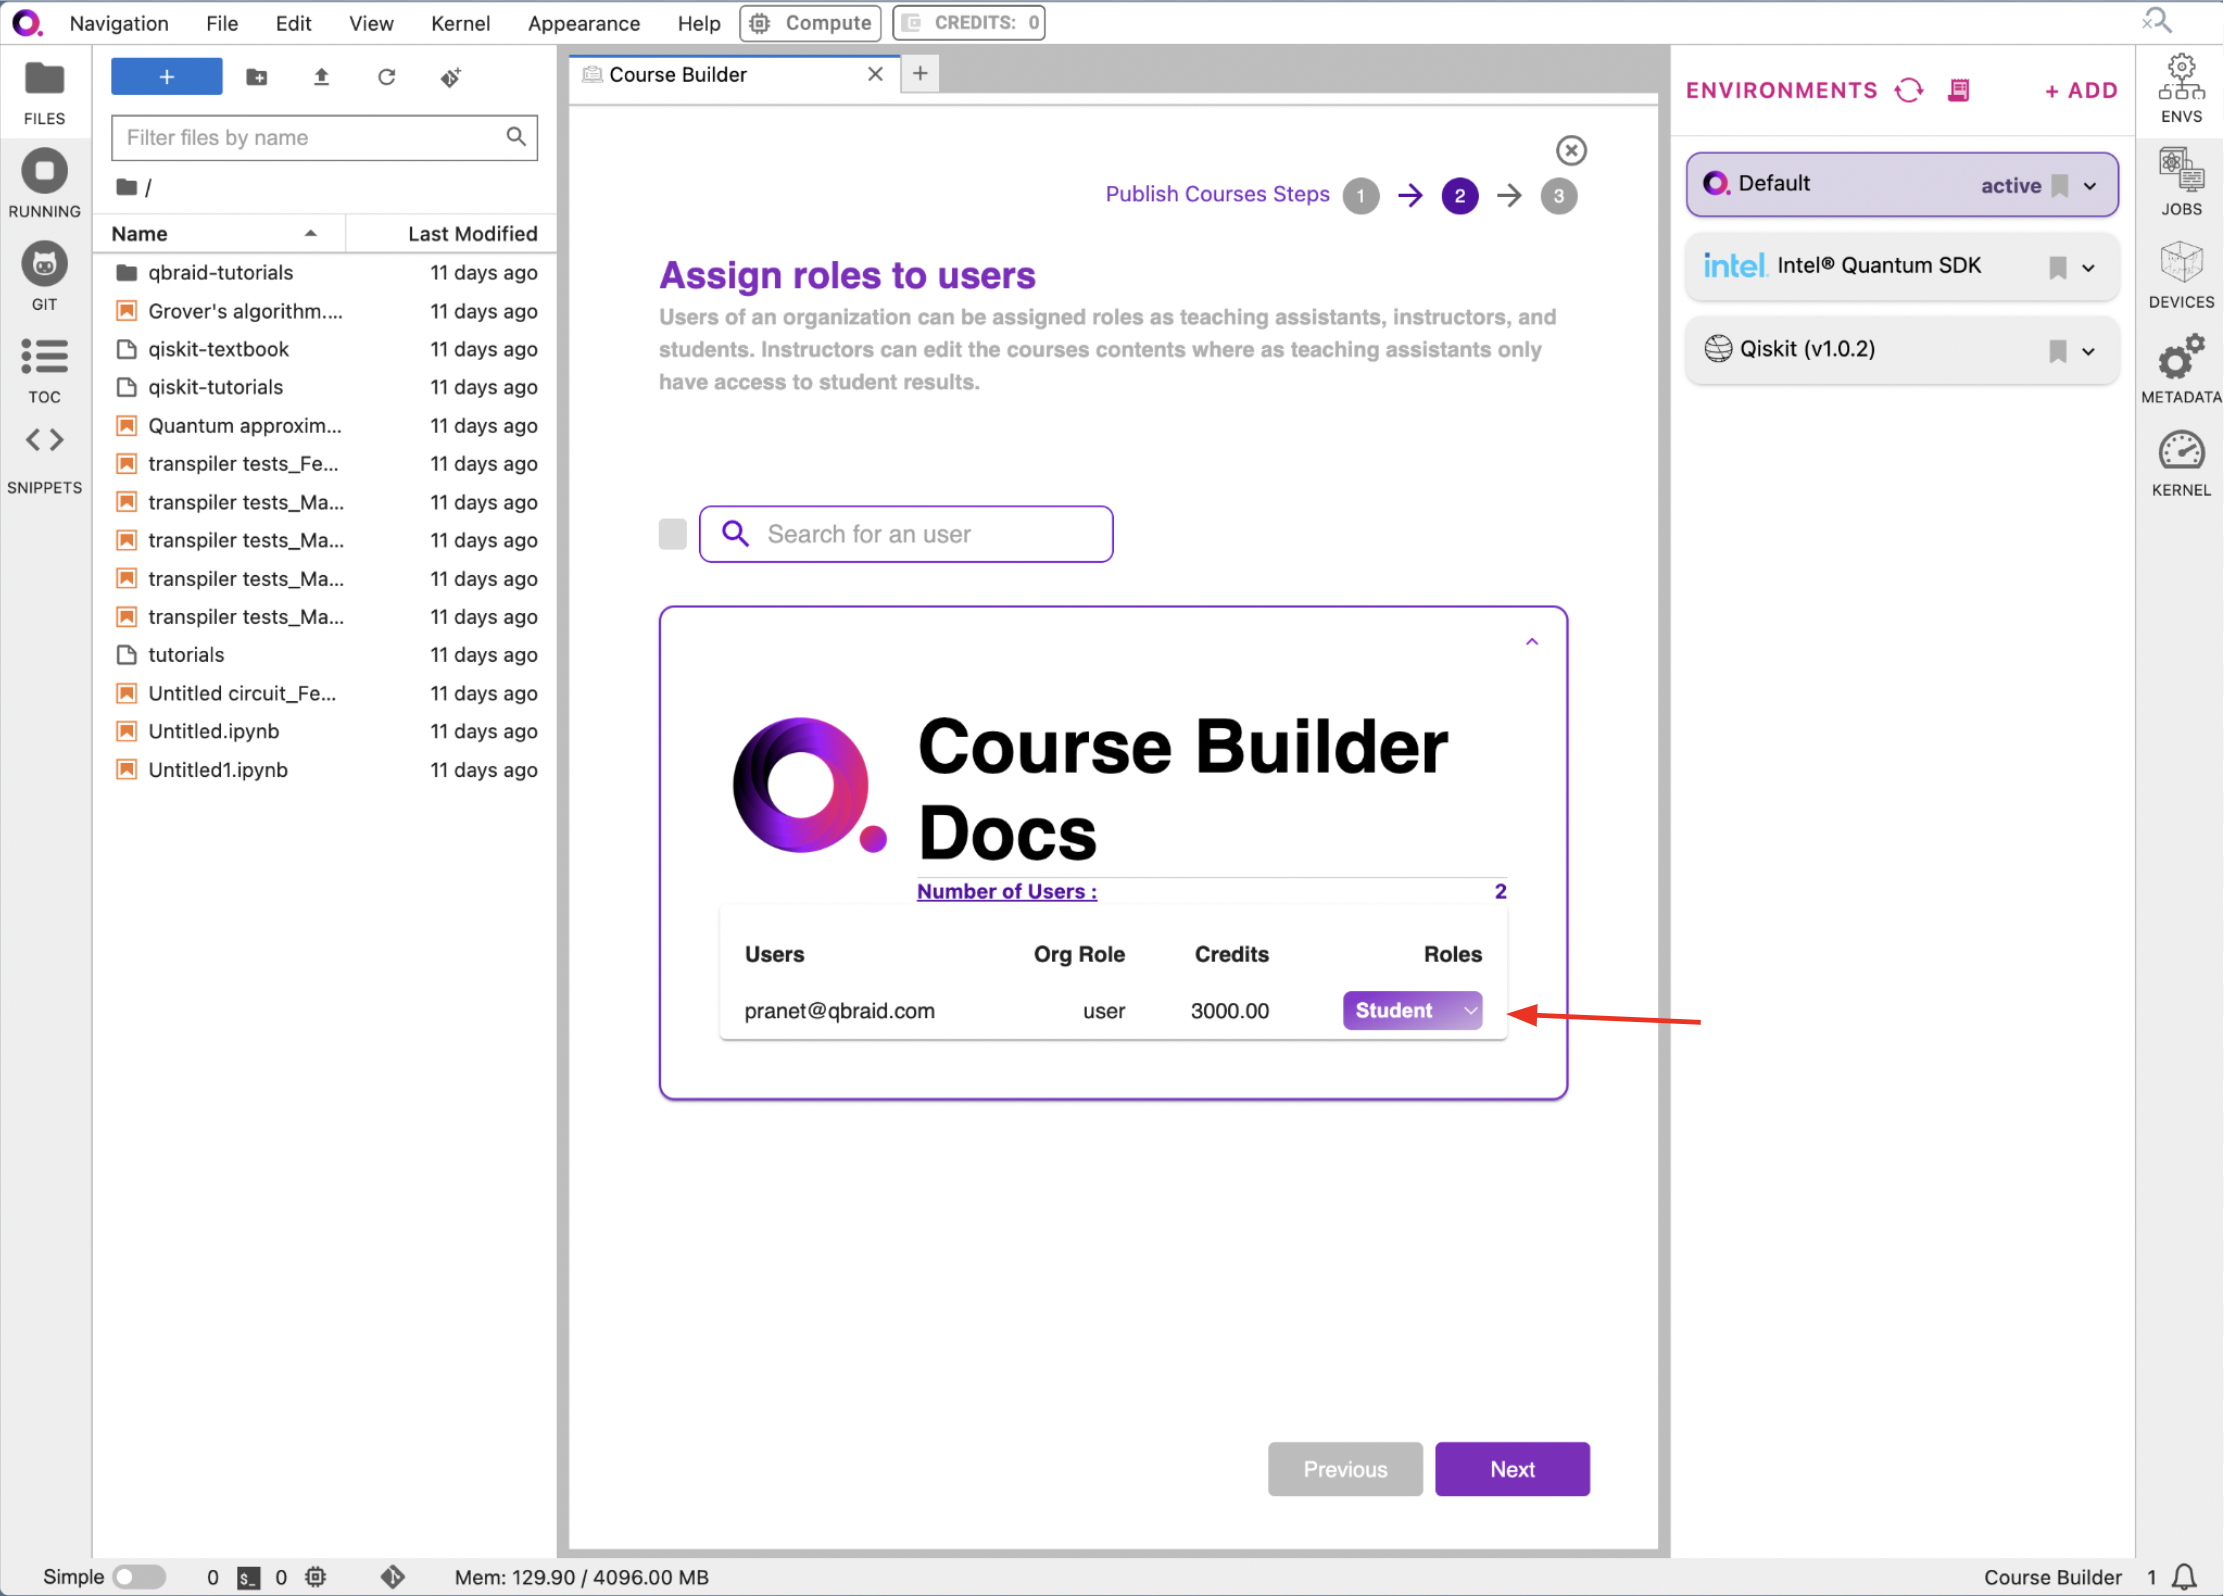
Task: Create a new folder with toolbar icon
Action: (257, 77)
